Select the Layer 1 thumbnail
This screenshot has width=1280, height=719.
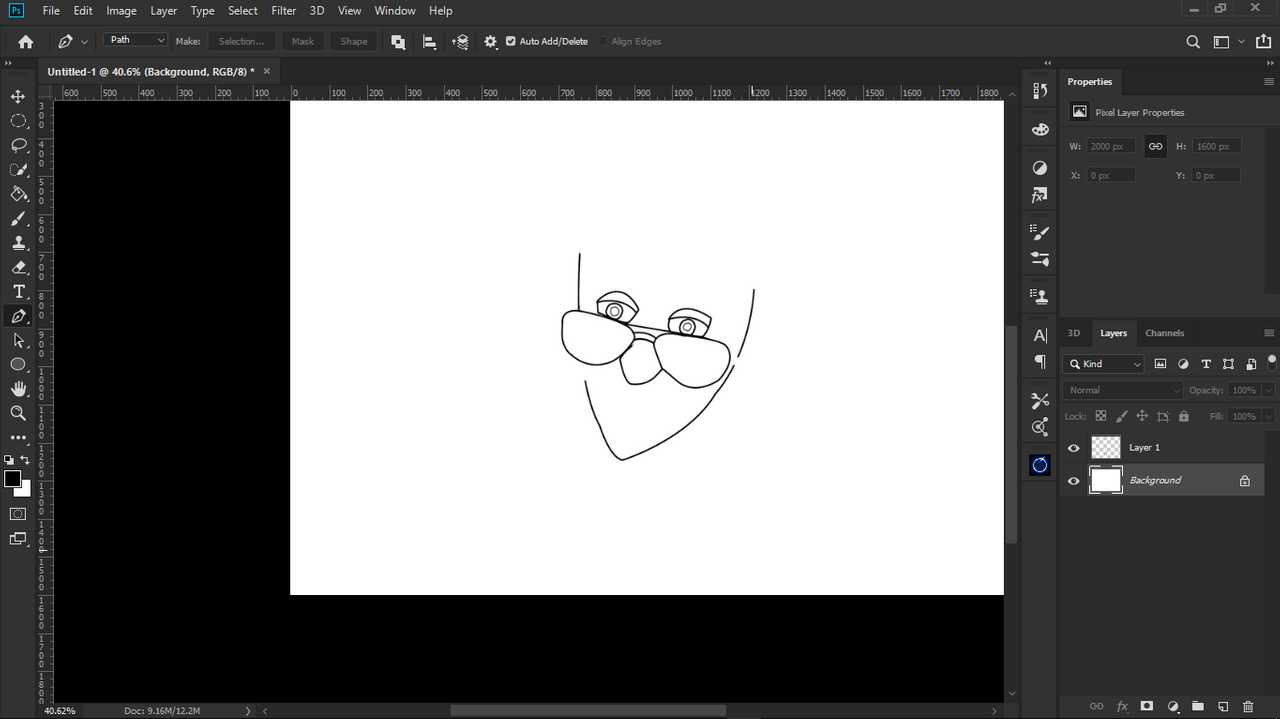click(x=1105, y=448)
